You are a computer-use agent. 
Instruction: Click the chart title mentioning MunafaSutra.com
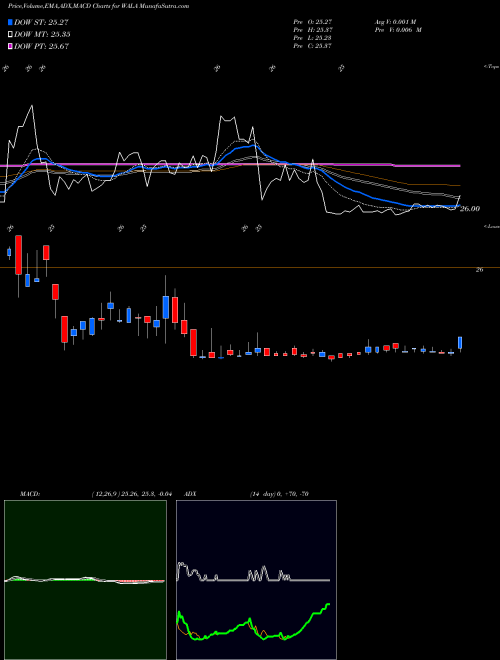click(98, 6)
